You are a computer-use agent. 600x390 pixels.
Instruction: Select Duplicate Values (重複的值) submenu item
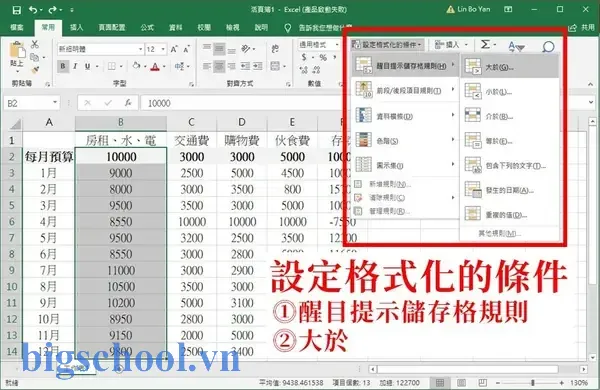click(510, 215)
